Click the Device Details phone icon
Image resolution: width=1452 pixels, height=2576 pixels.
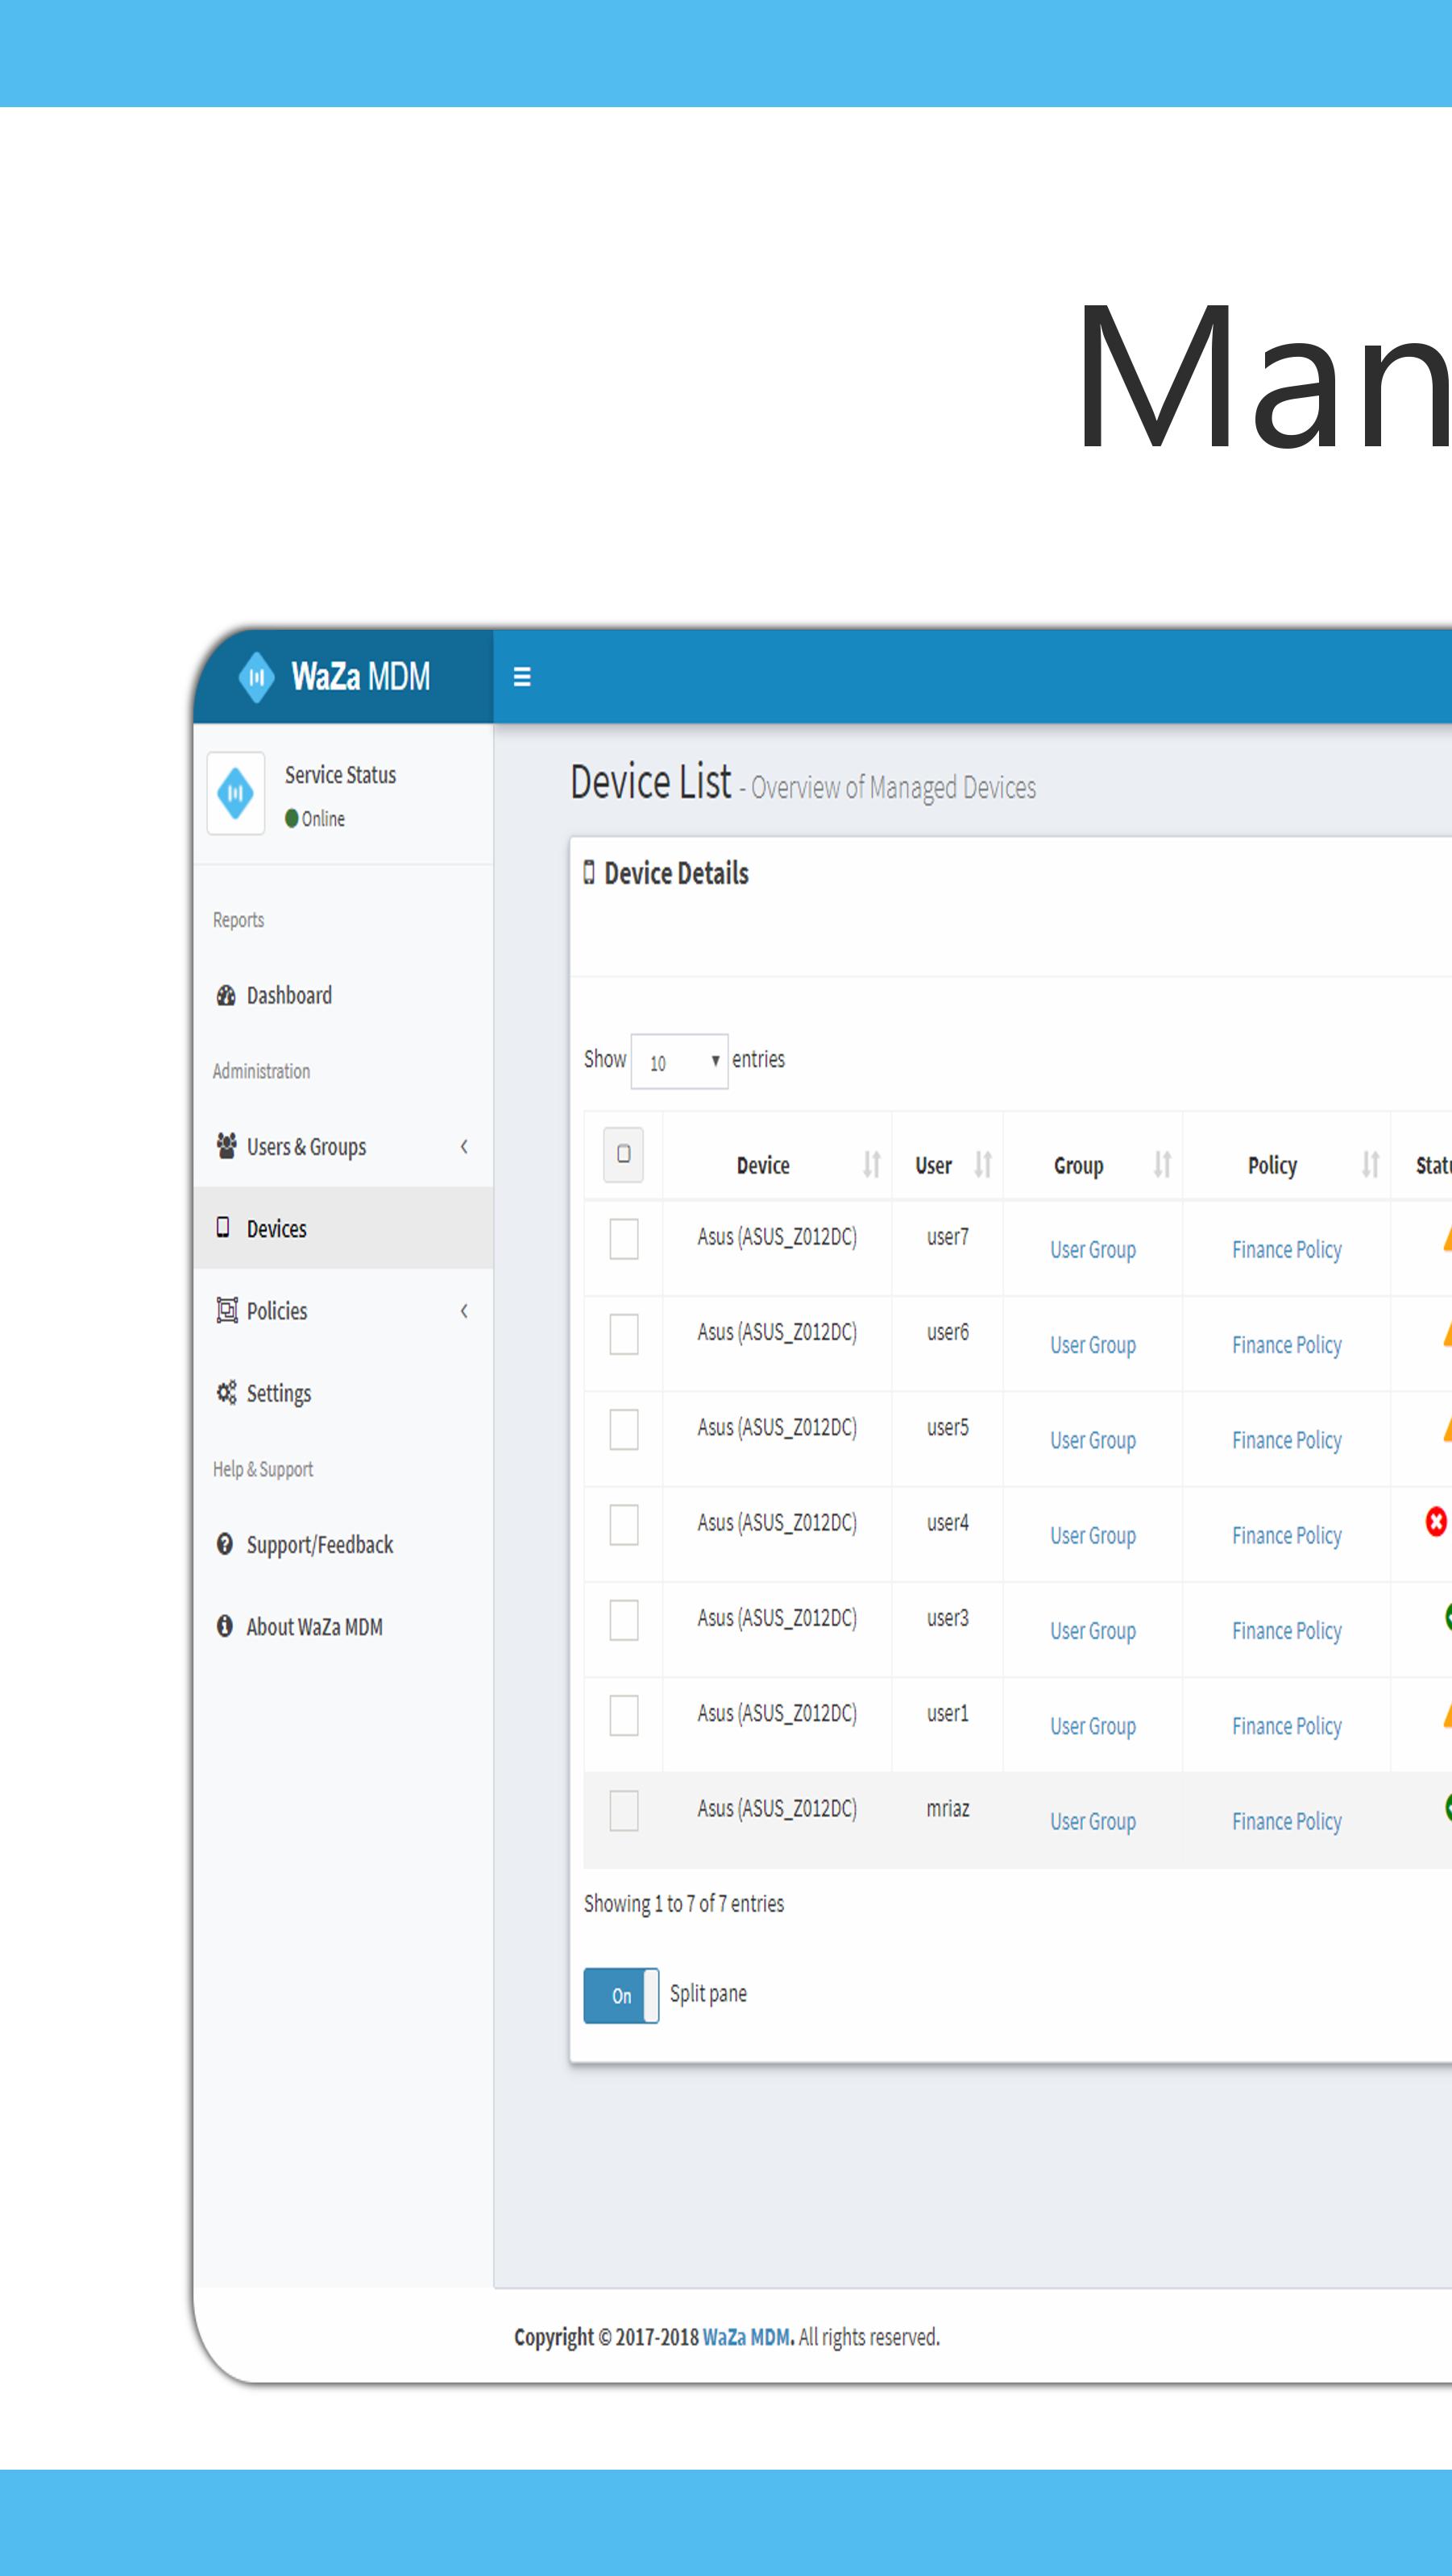589,872
